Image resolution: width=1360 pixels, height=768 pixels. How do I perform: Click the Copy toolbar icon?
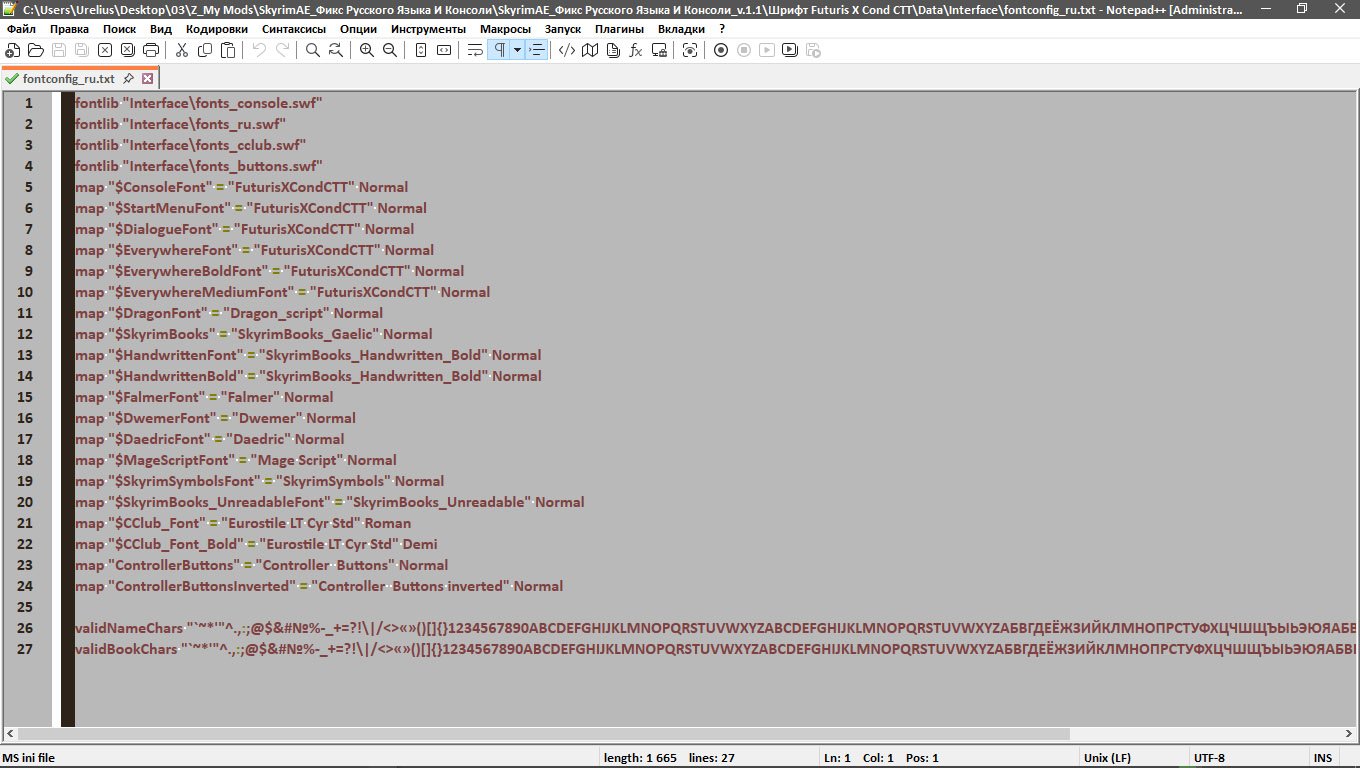pyautogui.click(x=205, y=50)
